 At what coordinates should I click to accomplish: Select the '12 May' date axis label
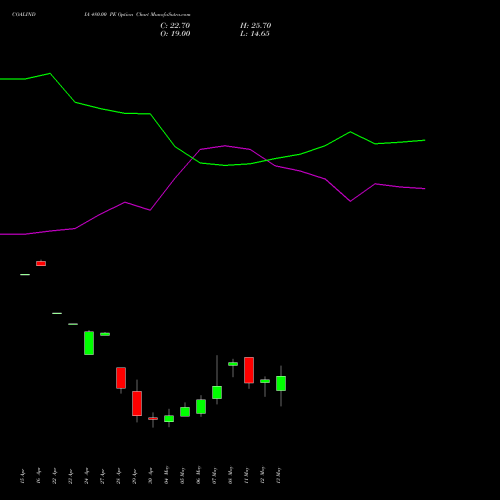coord(262,475)
